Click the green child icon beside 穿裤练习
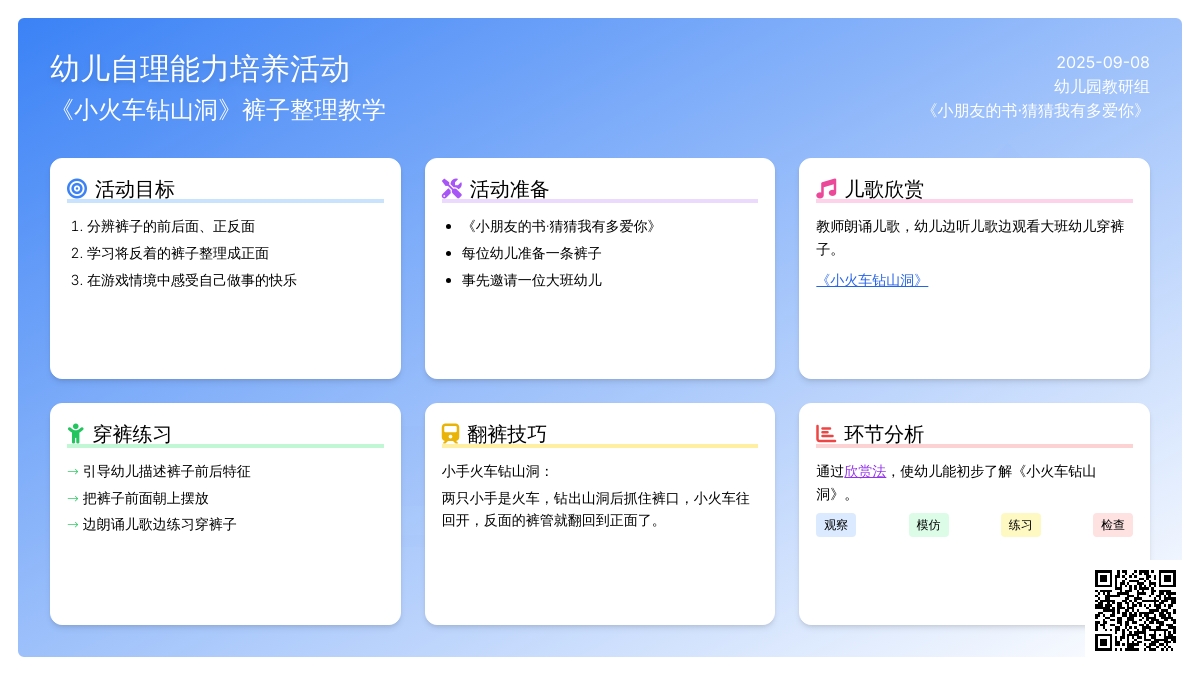 click(75, 434)
